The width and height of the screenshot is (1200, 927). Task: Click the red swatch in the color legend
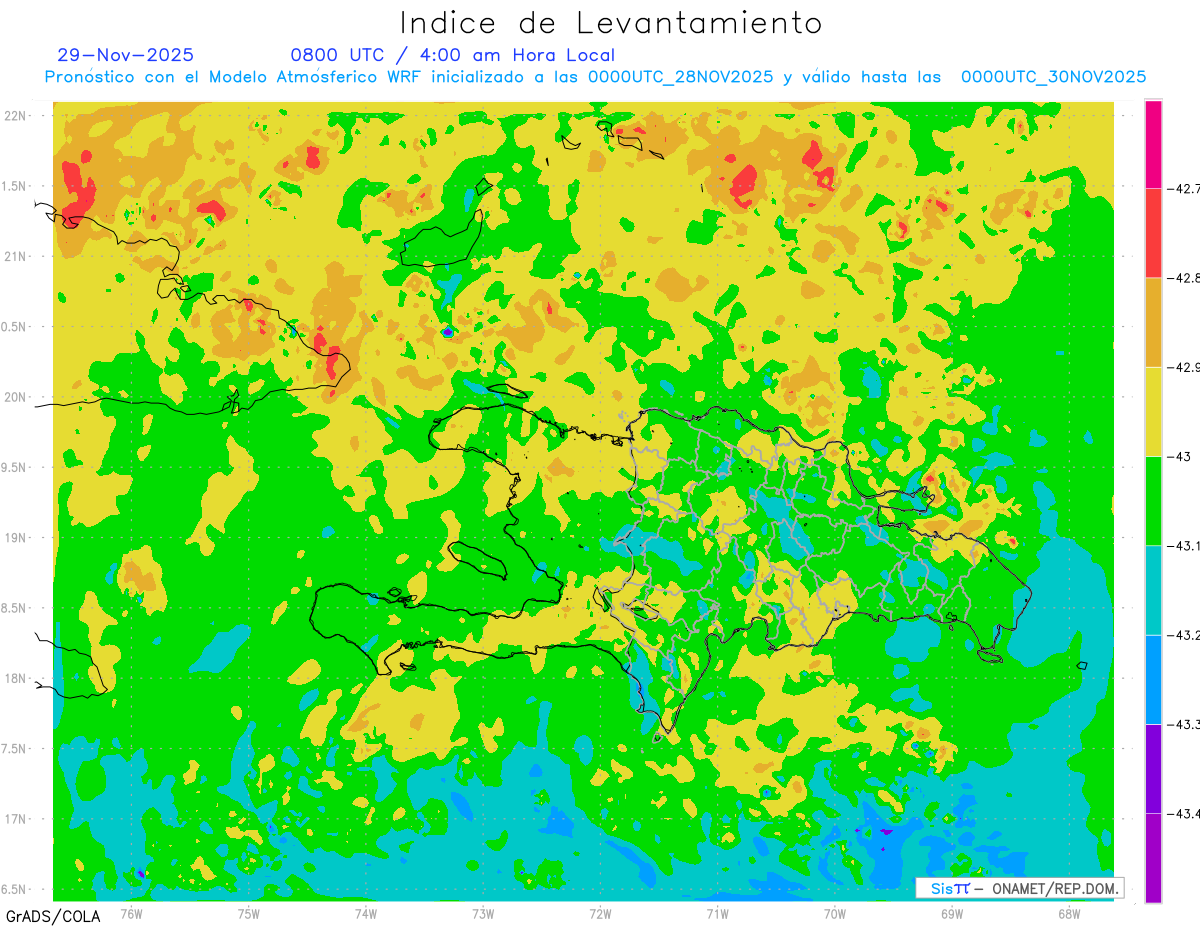(x=1153, y=232)
